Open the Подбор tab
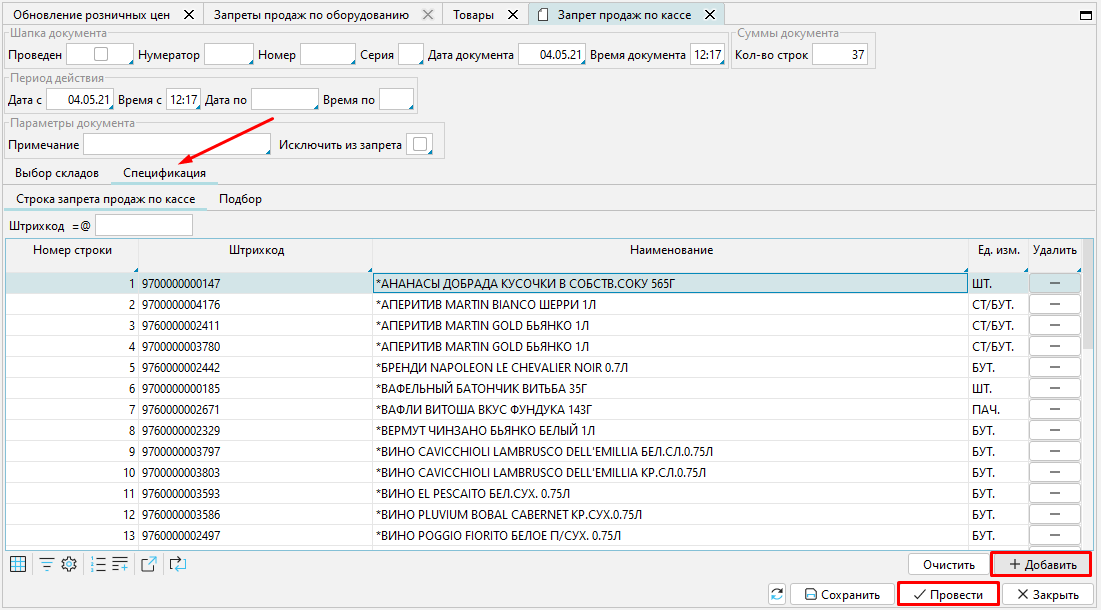This screenshot has width=1101, height=610. tap(240, 199)
